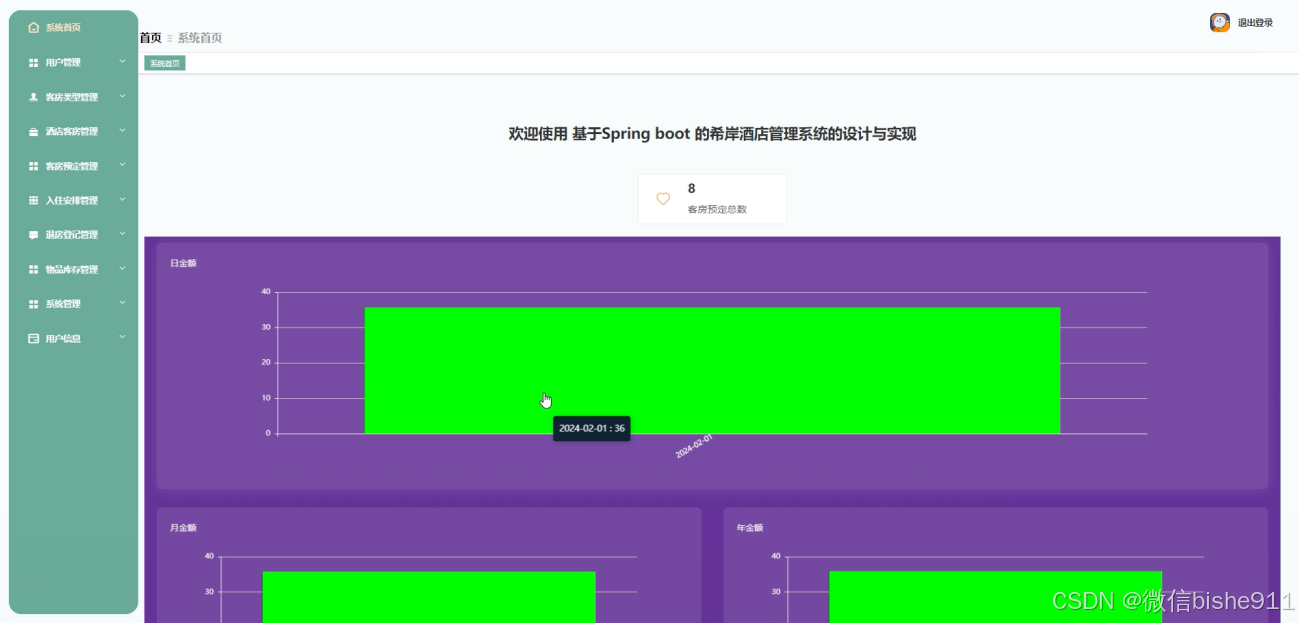Click the 年金额 chart title
Screen dimensions: 1299x623
750,528
